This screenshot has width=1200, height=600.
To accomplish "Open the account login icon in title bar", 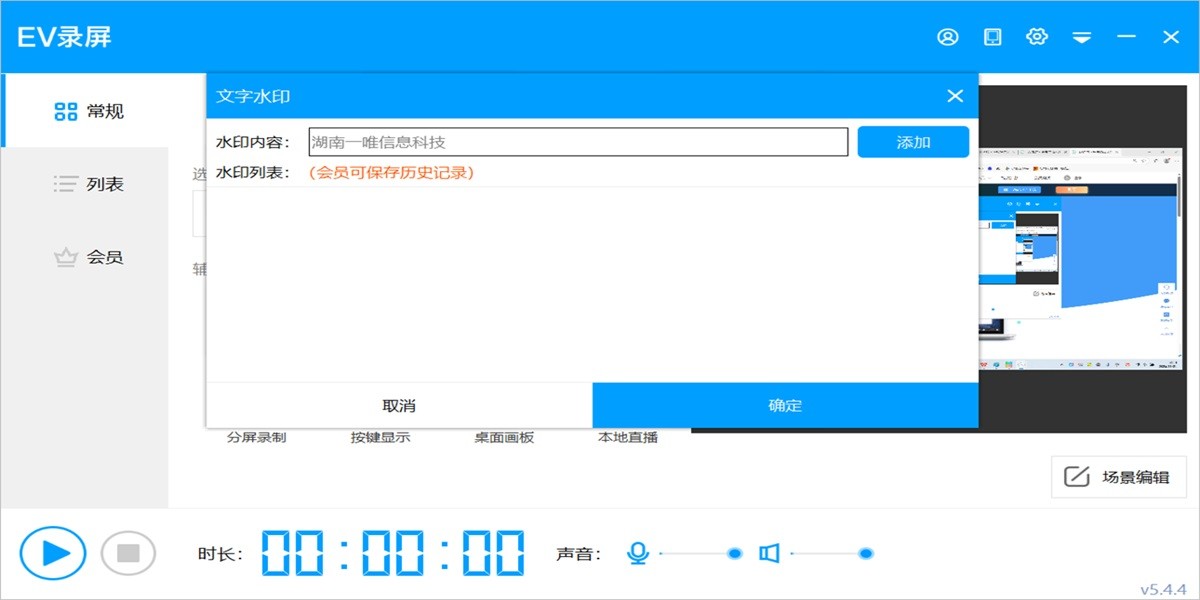I will pyautogui.click(x=948, y=36).
